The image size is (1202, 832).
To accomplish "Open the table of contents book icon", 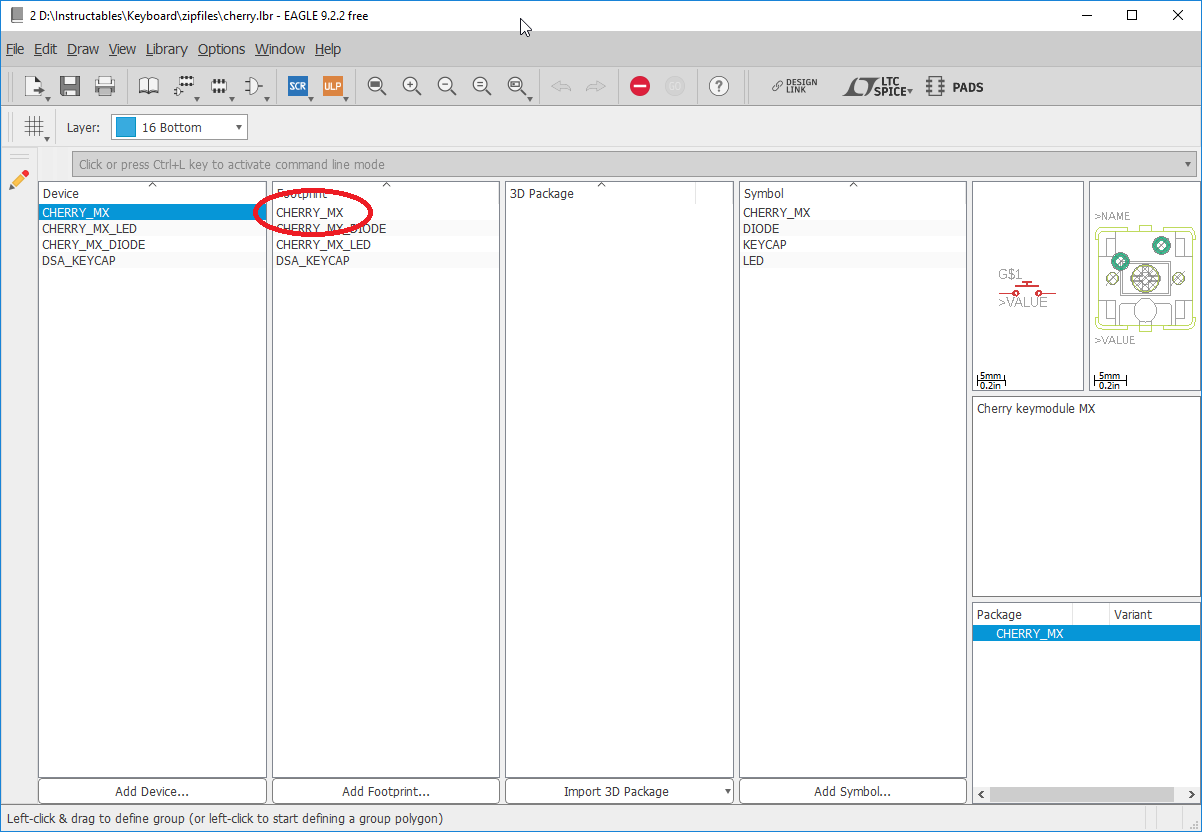I will click(148, 86).
